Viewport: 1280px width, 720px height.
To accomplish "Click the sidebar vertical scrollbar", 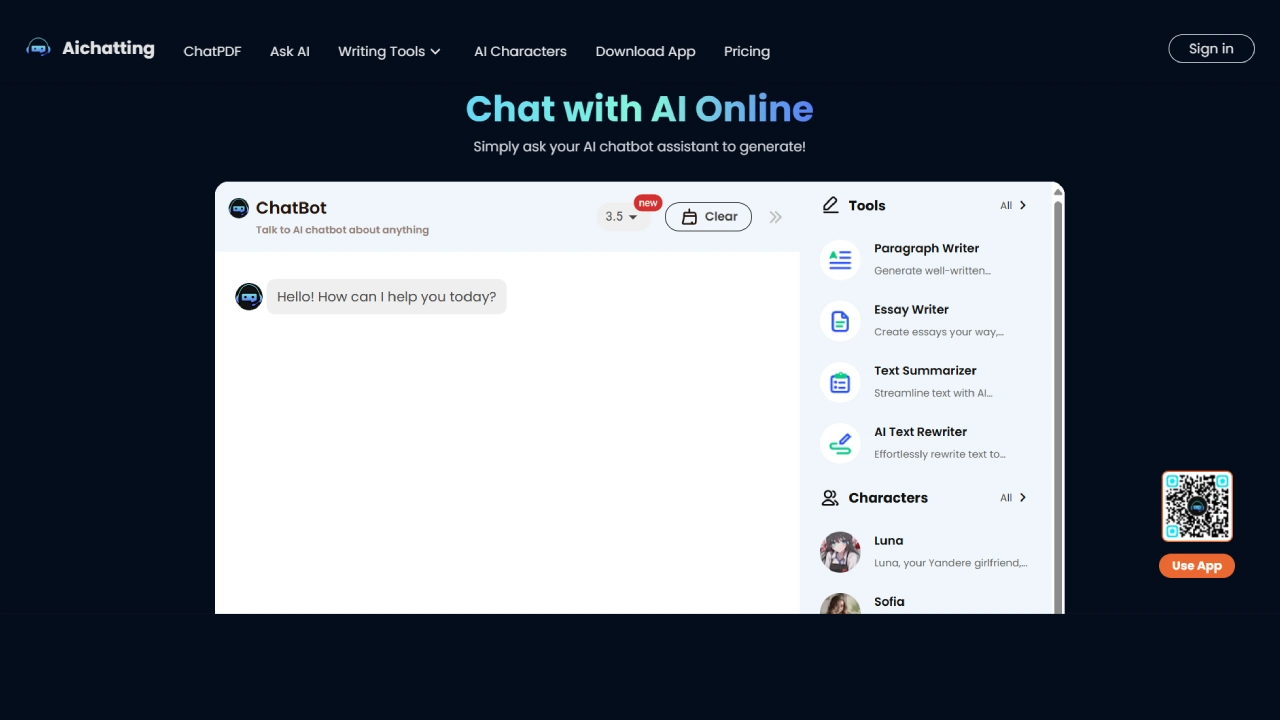I will tap(1059, 400).
